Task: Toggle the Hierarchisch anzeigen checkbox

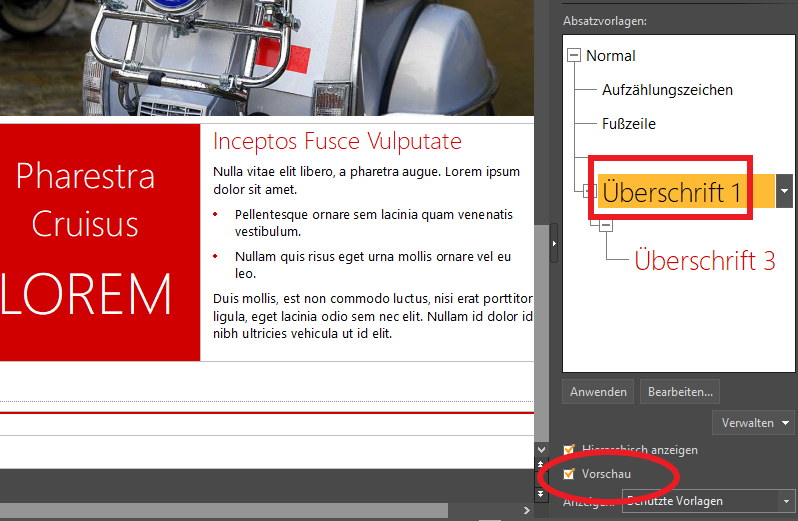Action: tap(570, 450)
